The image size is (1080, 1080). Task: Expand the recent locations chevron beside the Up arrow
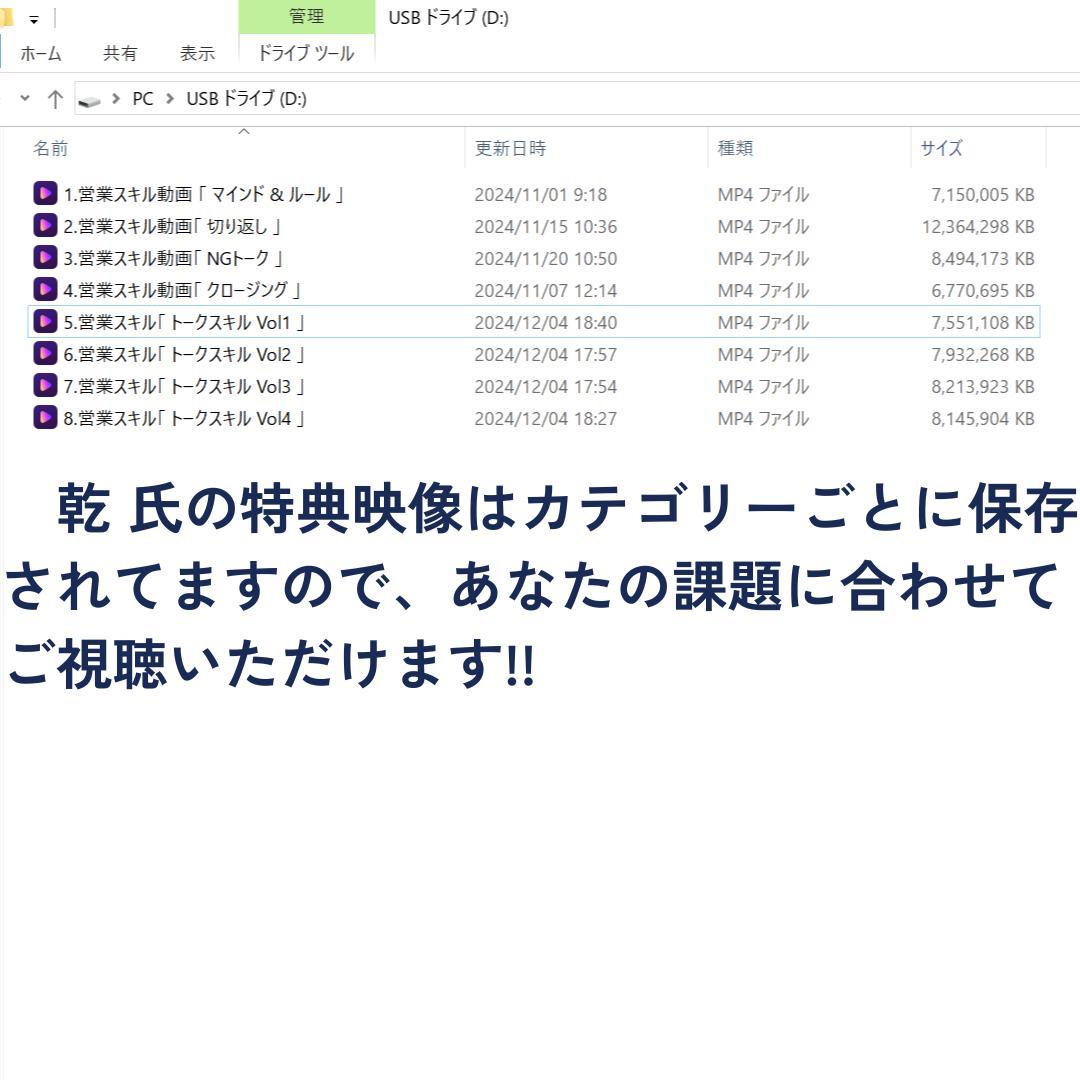click(x=25, y=99)
